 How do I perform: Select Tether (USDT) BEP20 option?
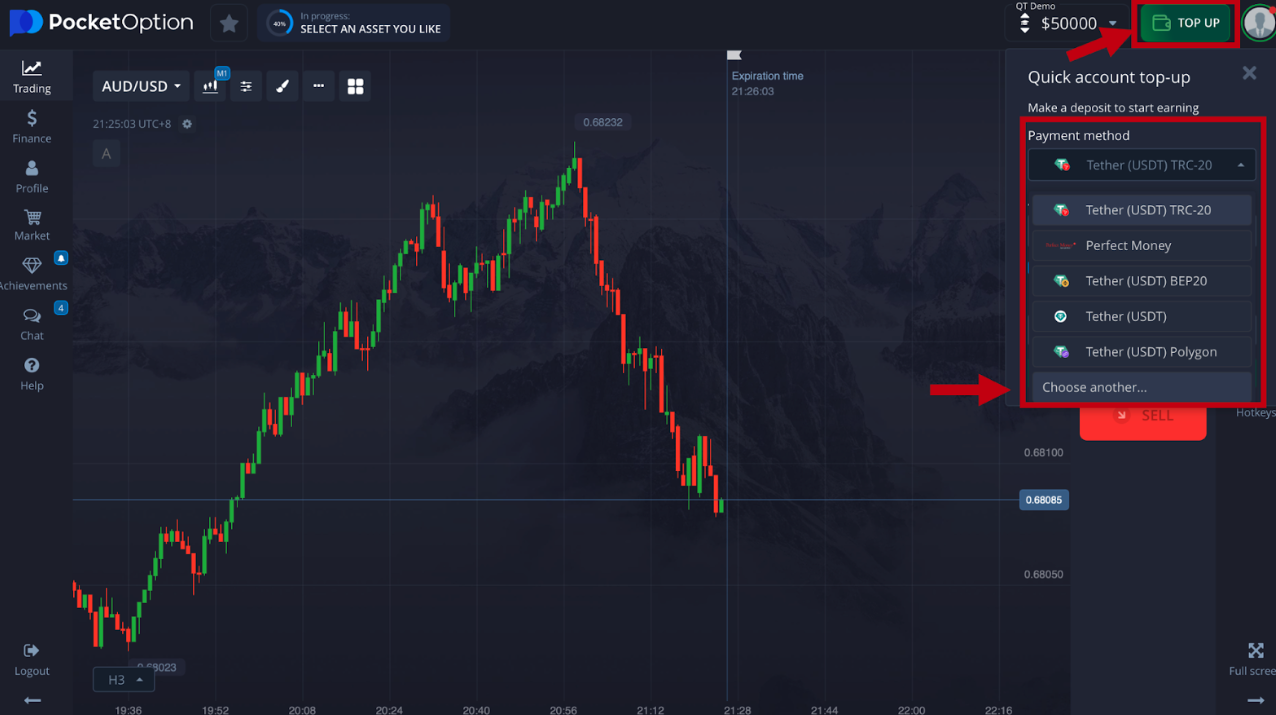tap(1142, 281)
